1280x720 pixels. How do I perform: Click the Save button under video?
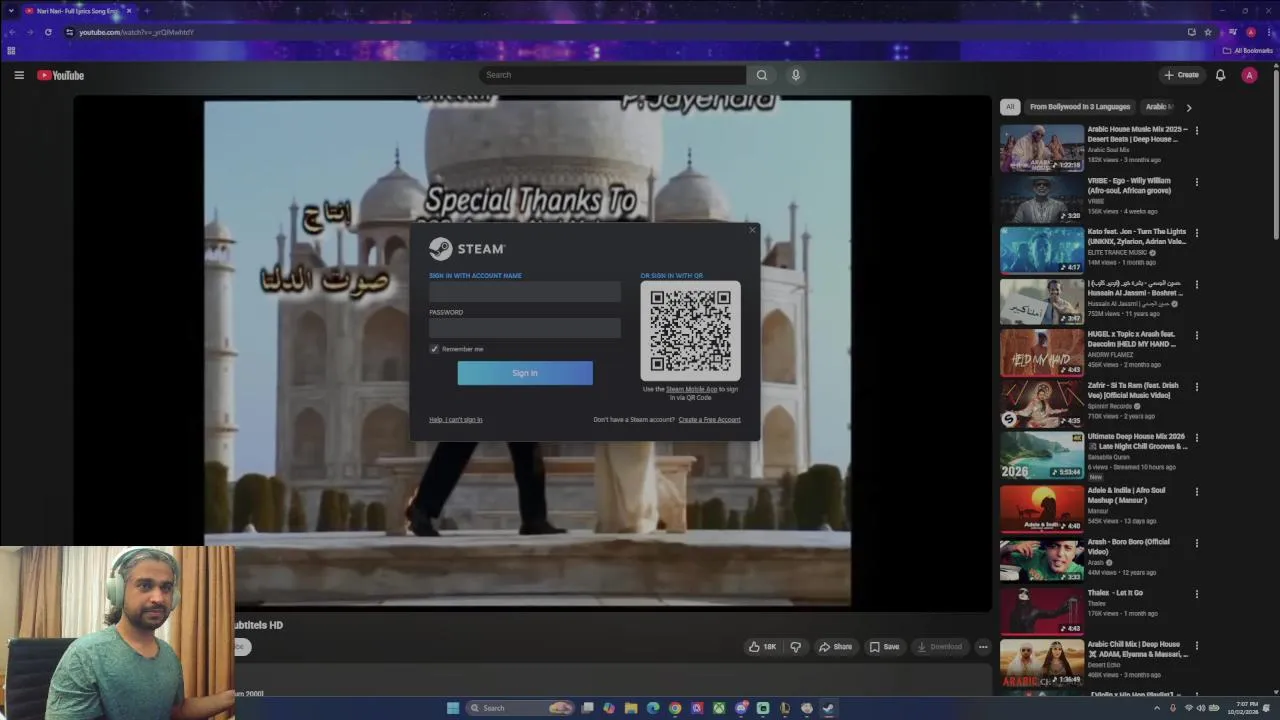click(x=884, y=647)
